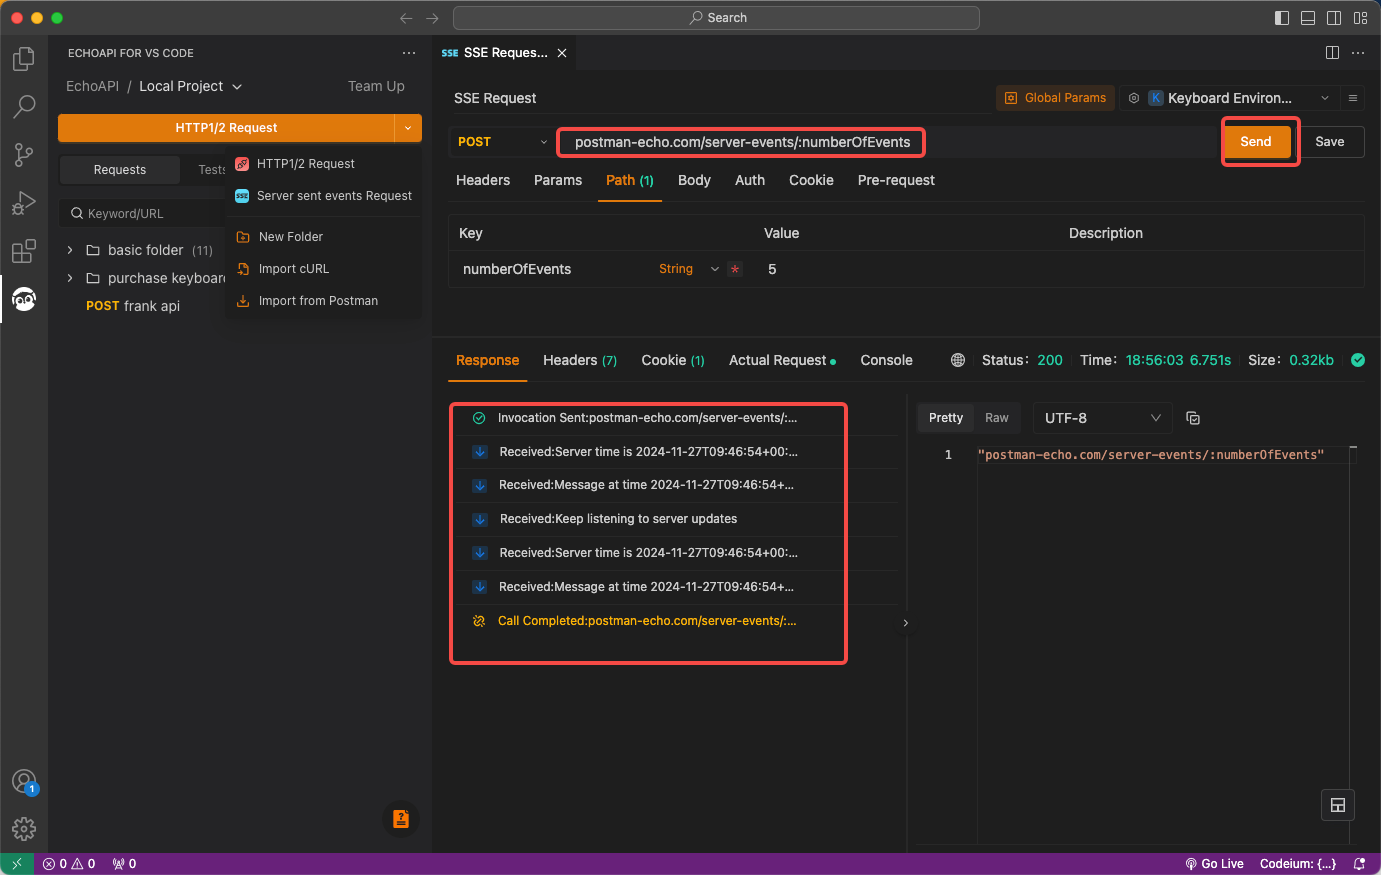
Task: Open the Extensions view
Action: click(x=24, y=251)
